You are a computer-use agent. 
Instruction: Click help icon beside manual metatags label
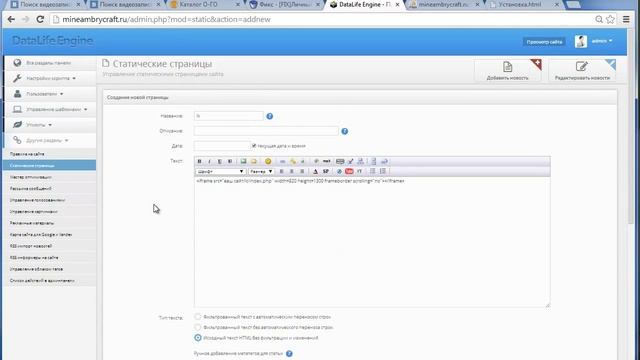coord(289,353)
